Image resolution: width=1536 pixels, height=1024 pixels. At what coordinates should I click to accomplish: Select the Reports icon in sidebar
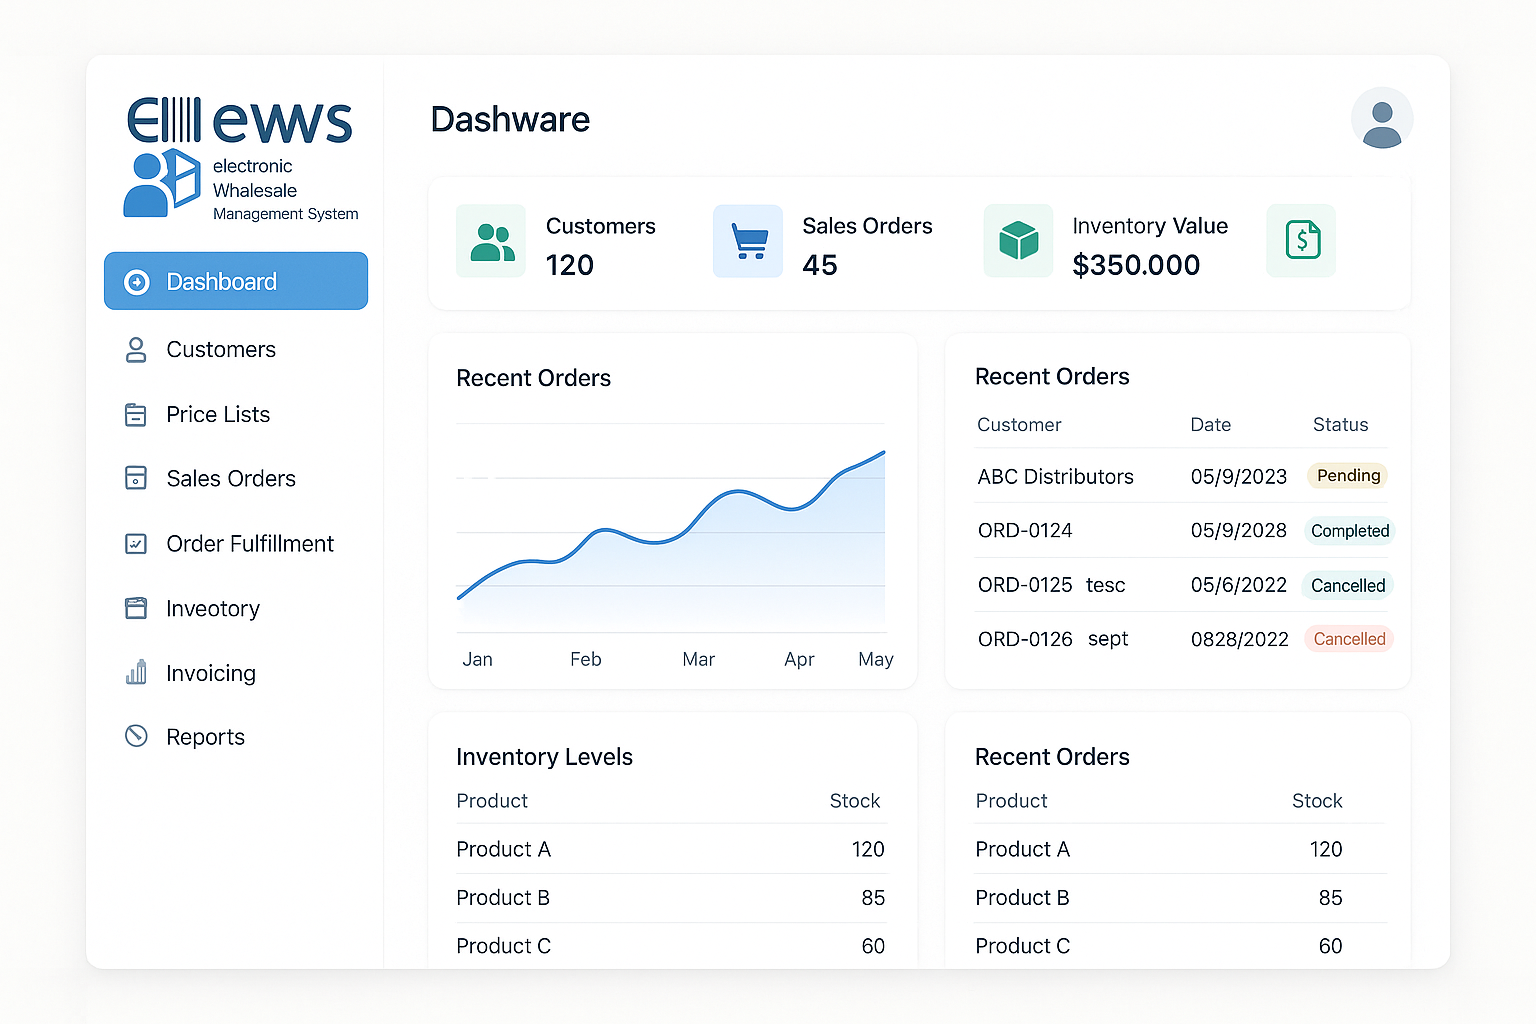(x=136, y=736)
